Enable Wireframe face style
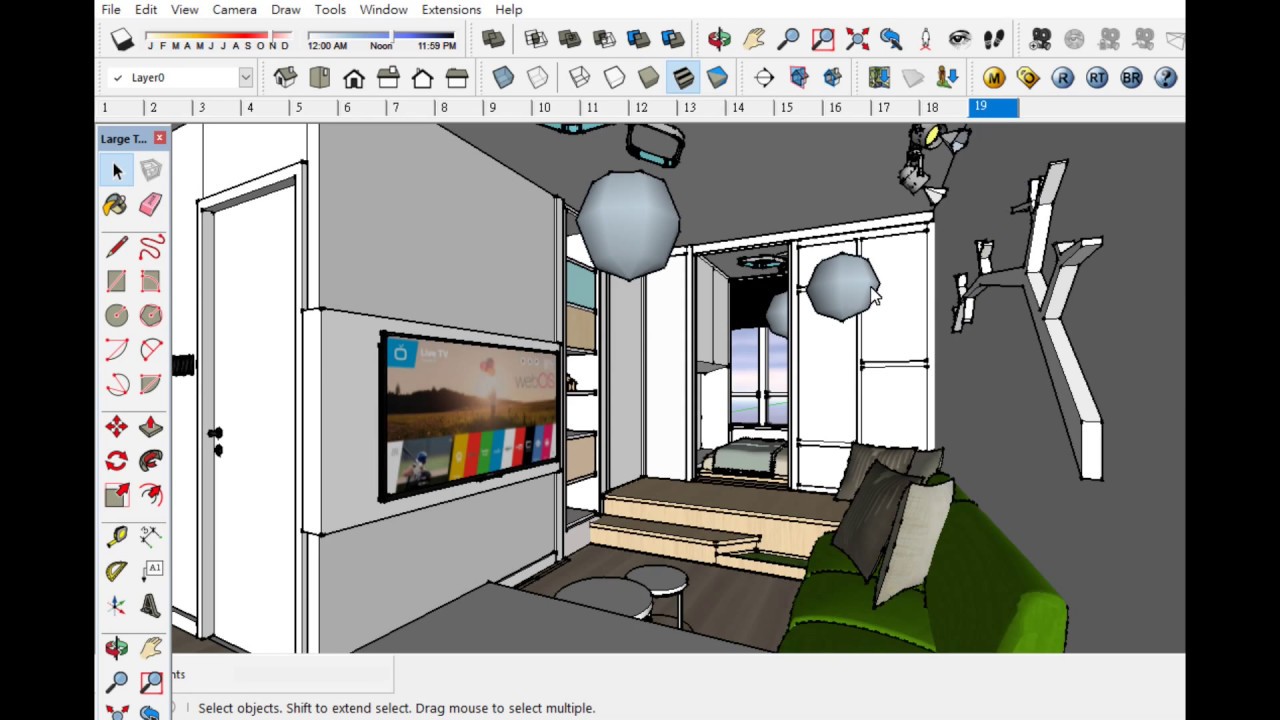The width and height of the screenshot is (1280, 720). [x=579, y=77]
